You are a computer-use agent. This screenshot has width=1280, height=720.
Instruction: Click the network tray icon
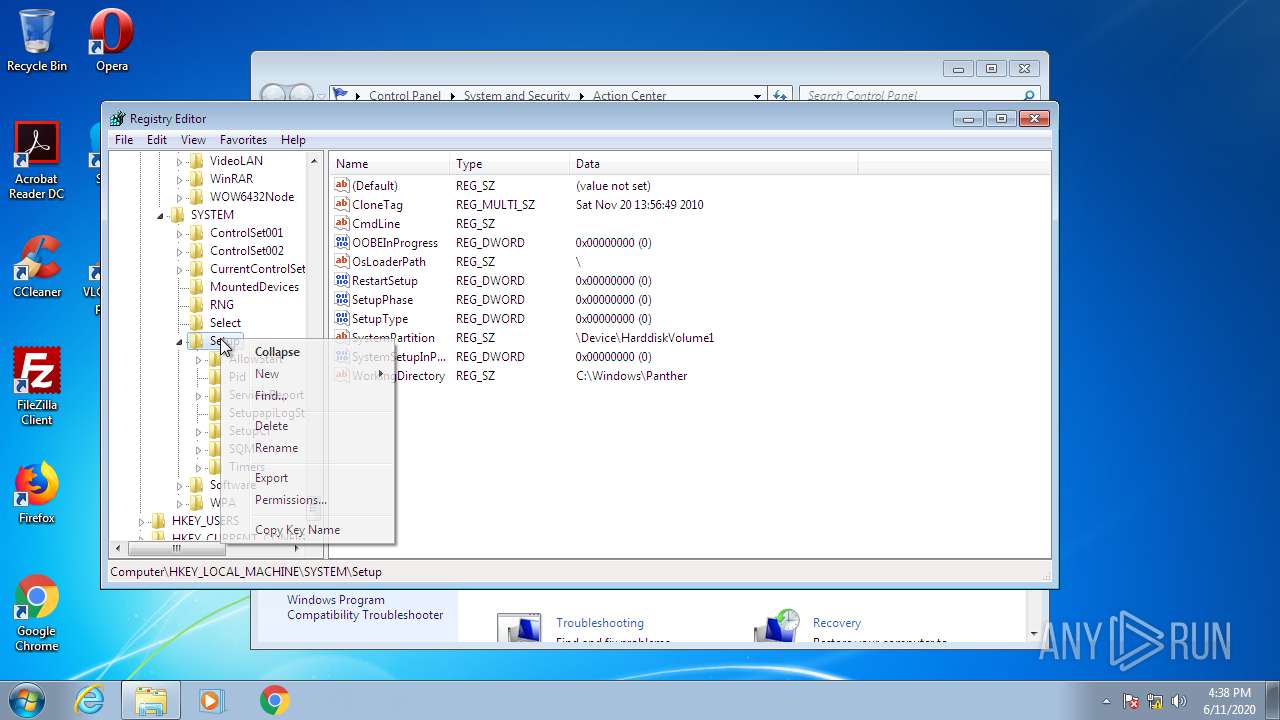1155,701
